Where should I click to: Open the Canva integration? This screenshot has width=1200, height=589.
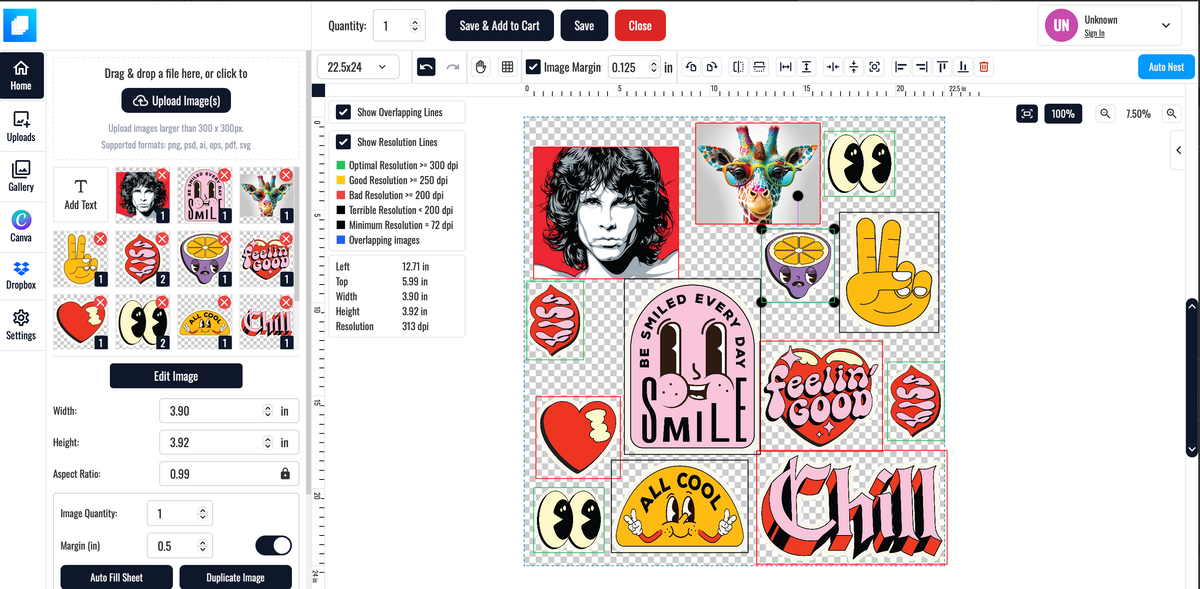(21, 226)
